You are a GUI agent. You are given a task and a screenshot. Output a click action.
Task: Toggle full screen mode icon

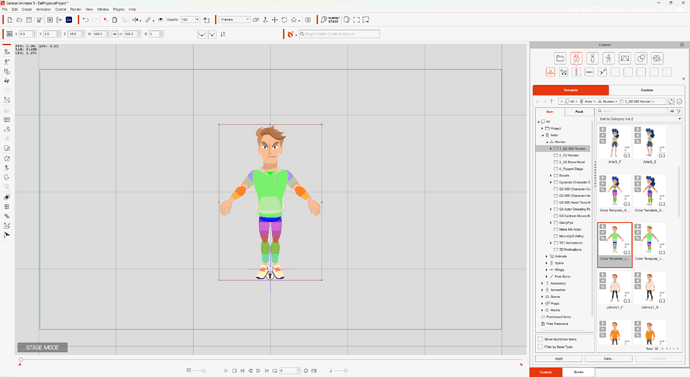coord(356,20)
